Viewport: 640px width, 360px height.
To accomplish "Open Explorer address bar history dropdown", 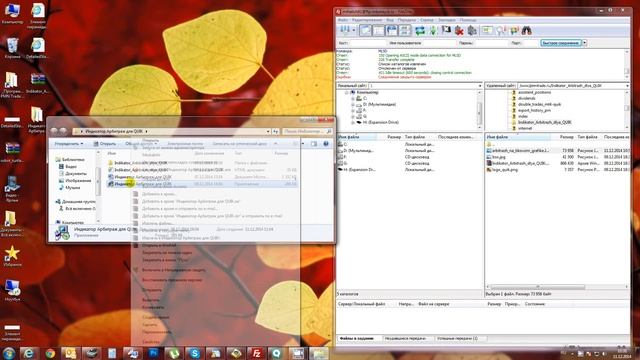I will pos(268,131).
